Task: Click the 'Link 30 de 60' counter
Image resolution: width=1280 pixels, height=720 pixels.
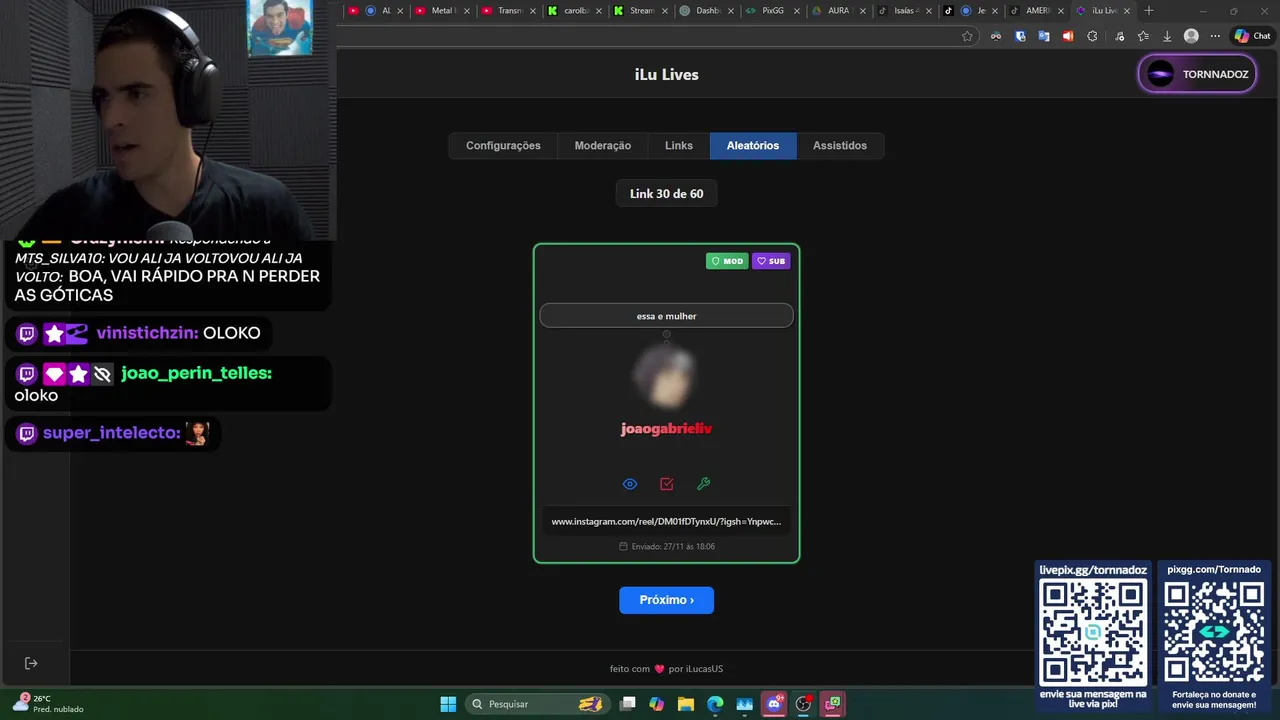Action: click(666, 194)
